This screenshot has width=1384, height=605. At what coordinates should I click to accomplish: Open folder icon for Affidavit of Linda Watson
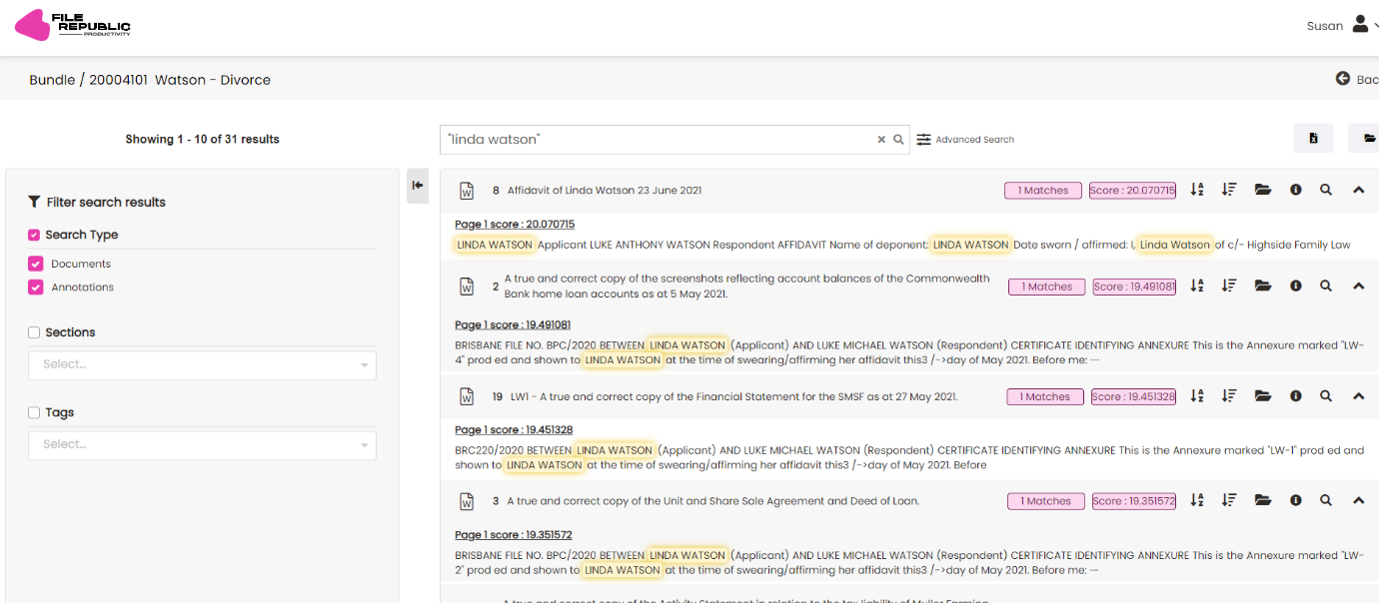pyautogui.click(x=1263, y=190)
